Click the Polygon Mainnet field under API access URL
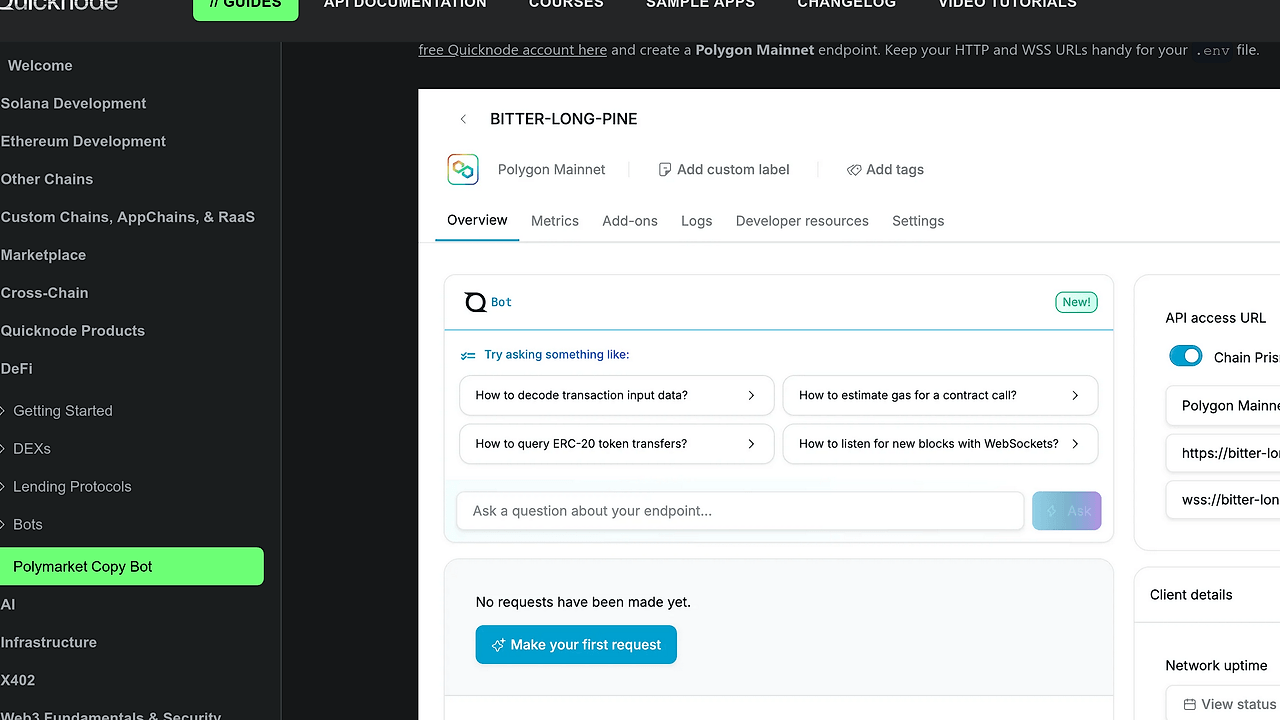The image size is (1280, 720). pos(1223,406)
